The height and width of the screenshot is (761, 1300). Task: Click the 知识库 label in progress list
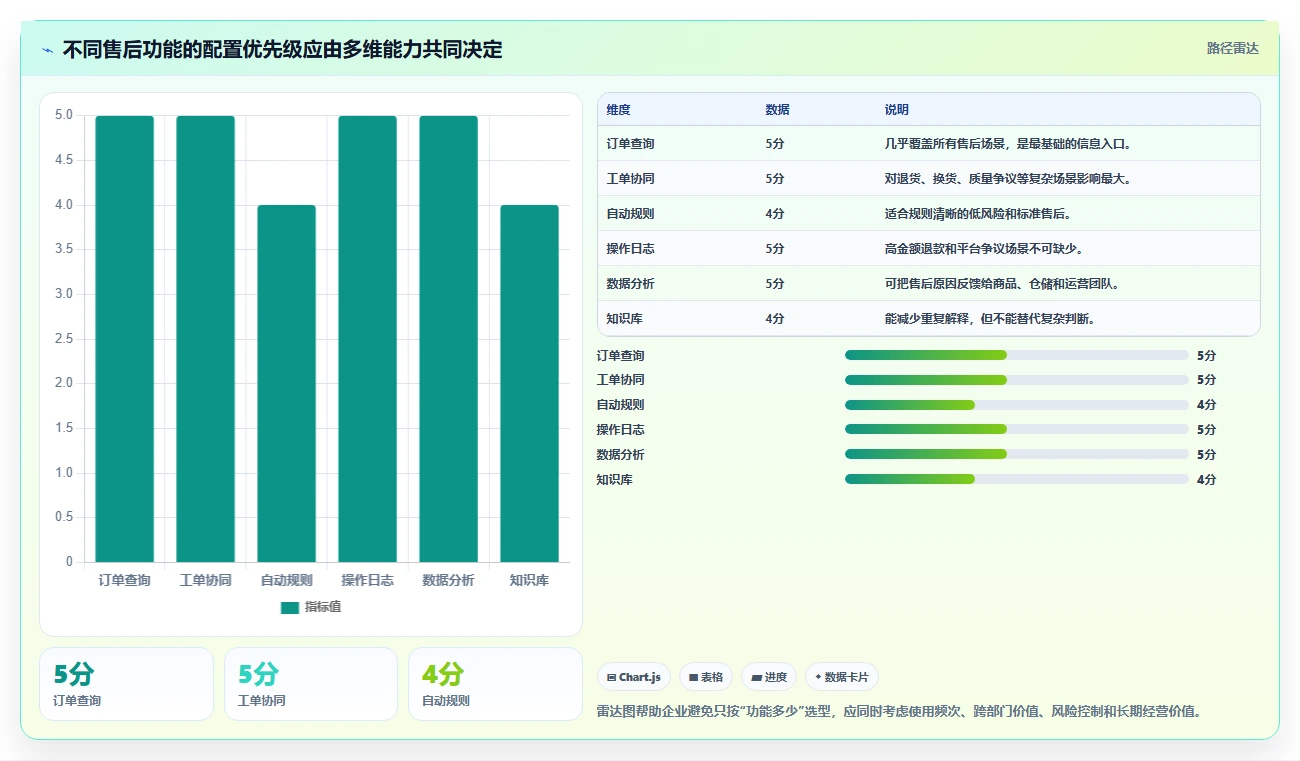coord(615,479)
